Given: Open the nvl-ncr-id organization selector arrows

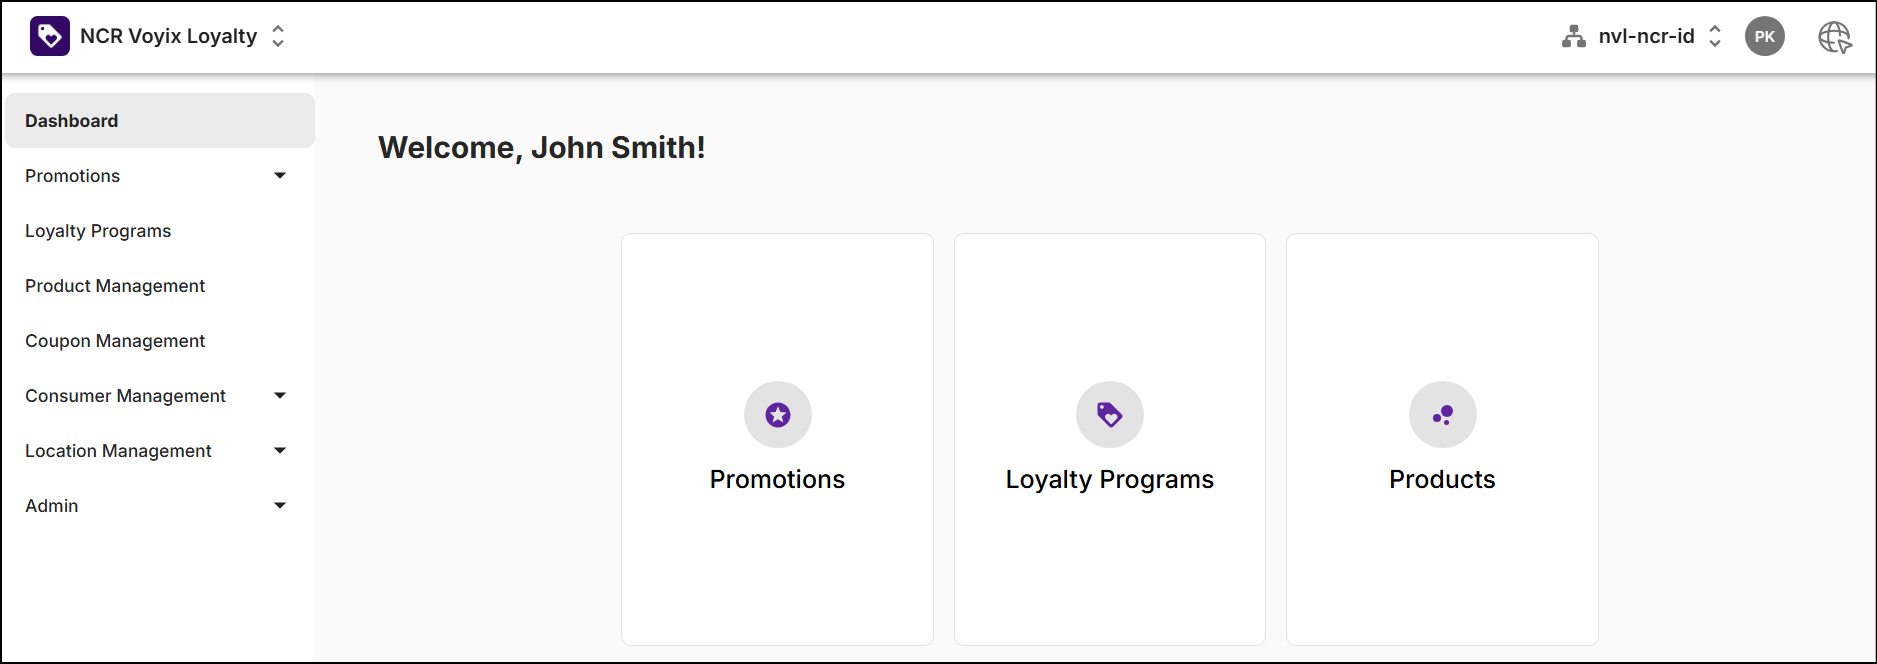Looking at the screenshot, I should tap(1714, 36).
